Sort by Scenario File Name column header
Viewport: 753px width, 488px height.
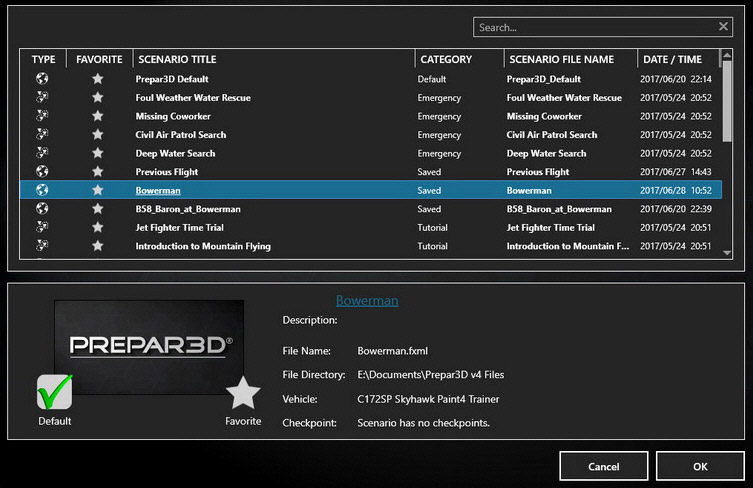coord(561,60)
